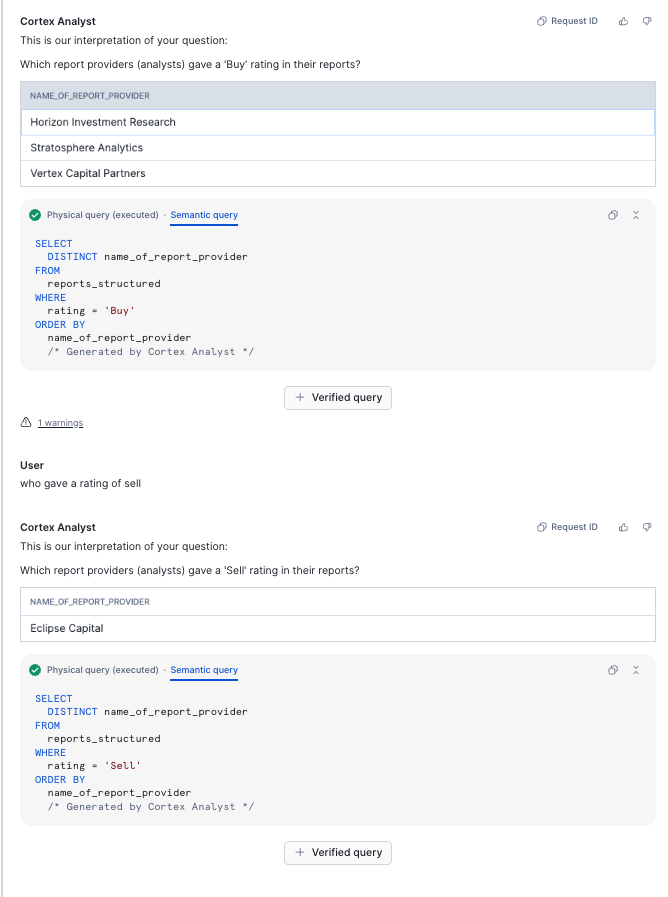Give thumbs down to the Sell rating answer
Image resolution: width=668 pixels, height=897 pixels.
[x=647, y=527]
